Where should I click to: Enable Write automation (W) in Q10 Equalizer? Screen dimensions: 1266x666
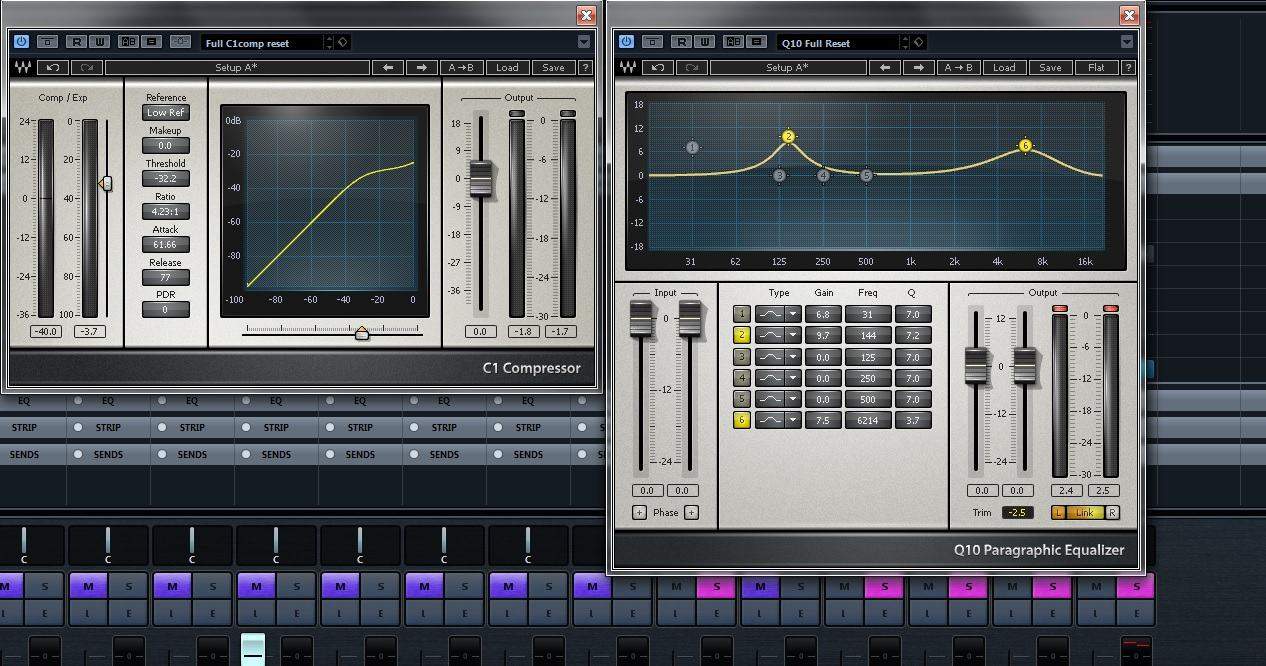point(705,42)
